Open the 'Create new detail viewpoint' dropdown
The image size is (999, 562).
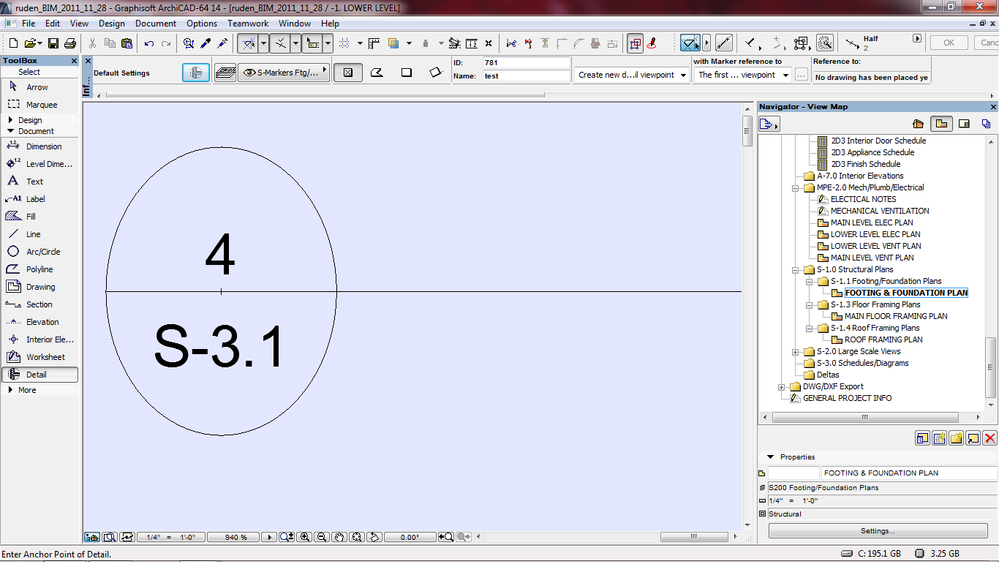click(x=632, y=75)
